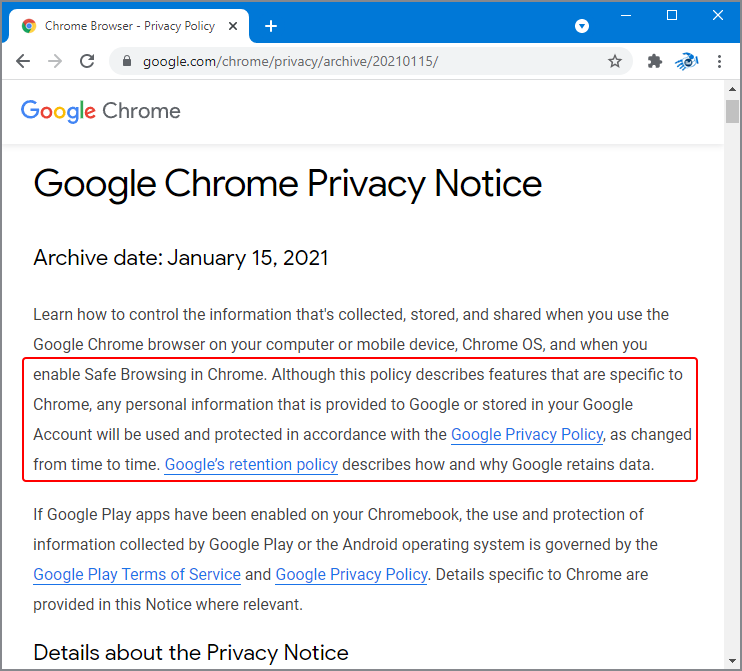Click the browser Back arrow
Image resolution: width=742 pixels, height=671 pixels.
coord(23,61)
